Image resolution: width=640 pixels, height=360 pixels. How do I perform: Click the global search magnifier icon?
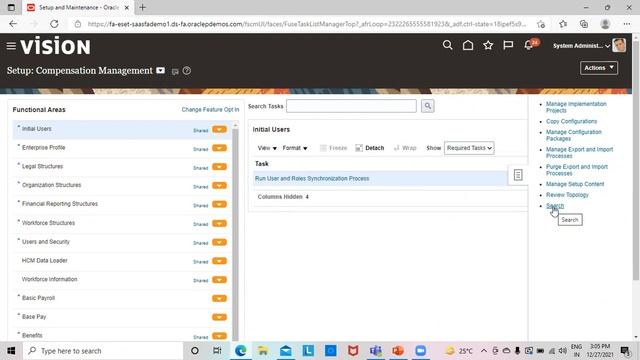click(x=447, y=45)
